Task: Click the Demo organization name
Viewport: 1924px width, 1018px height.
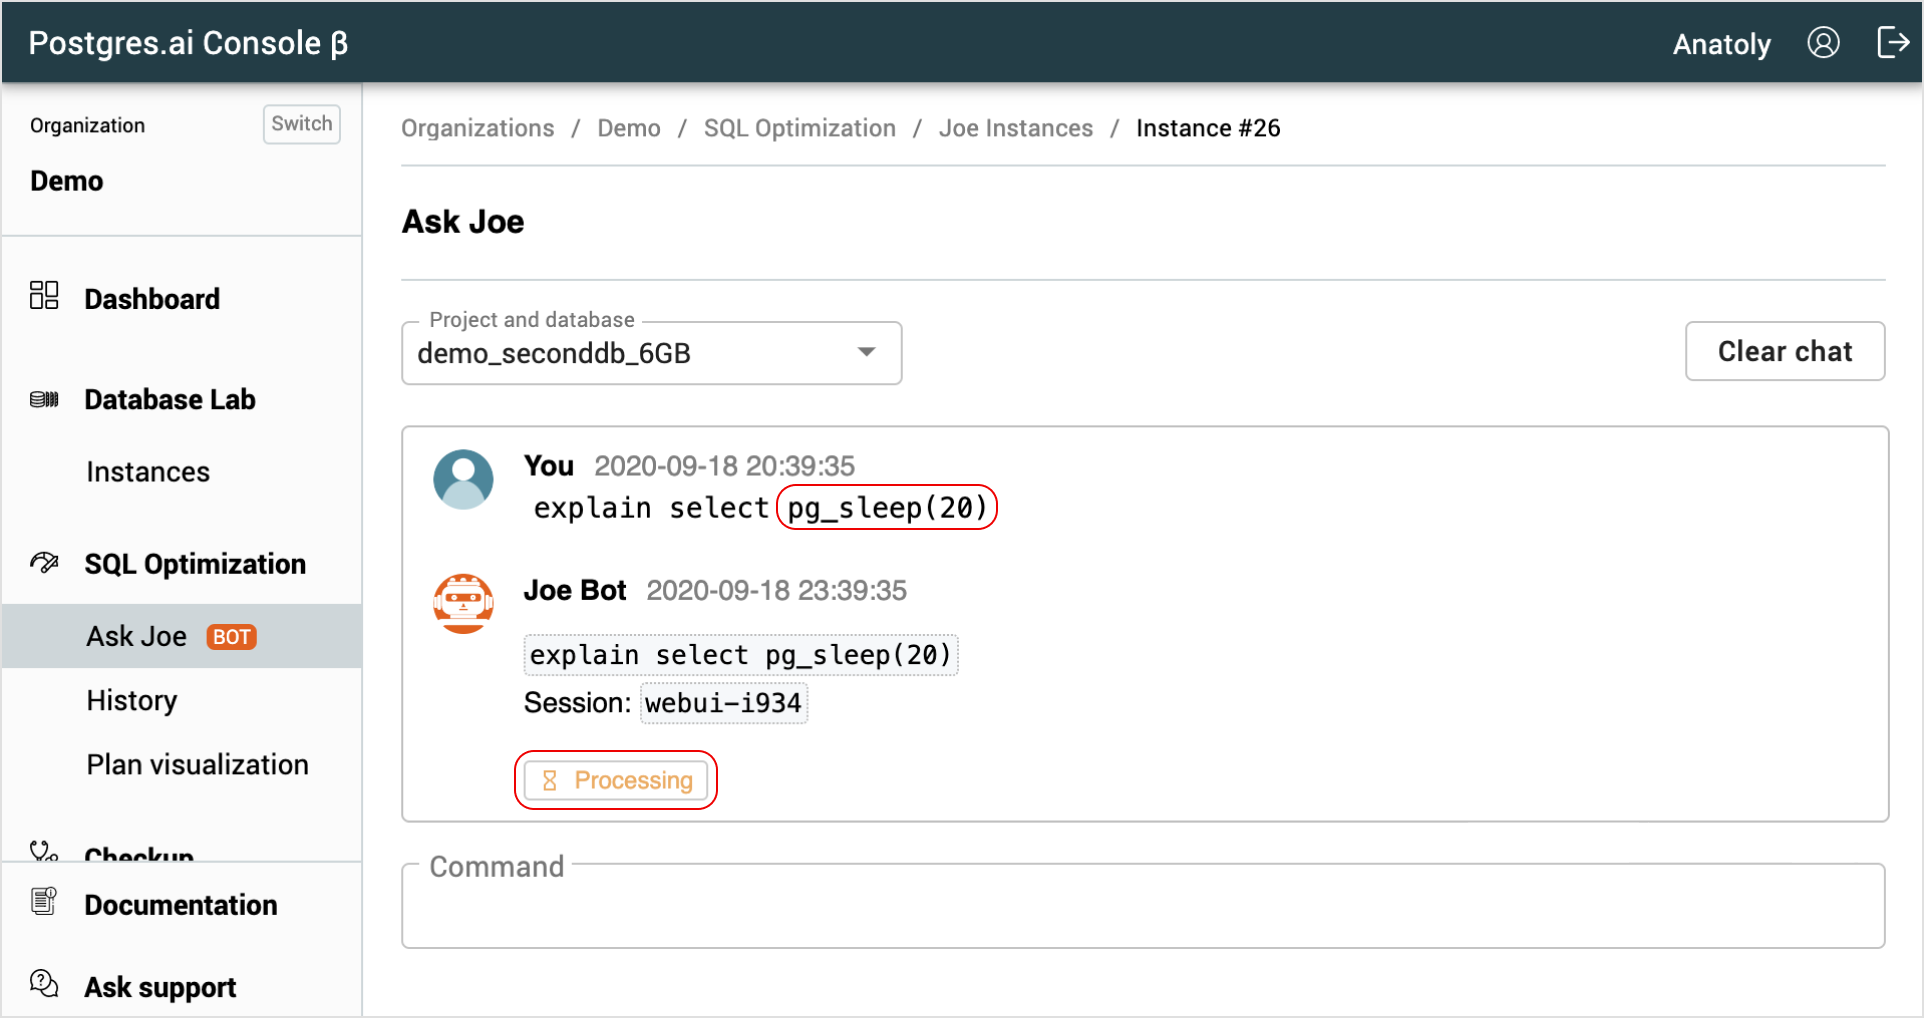Action: pyautogui.click(x=67, y=181)
